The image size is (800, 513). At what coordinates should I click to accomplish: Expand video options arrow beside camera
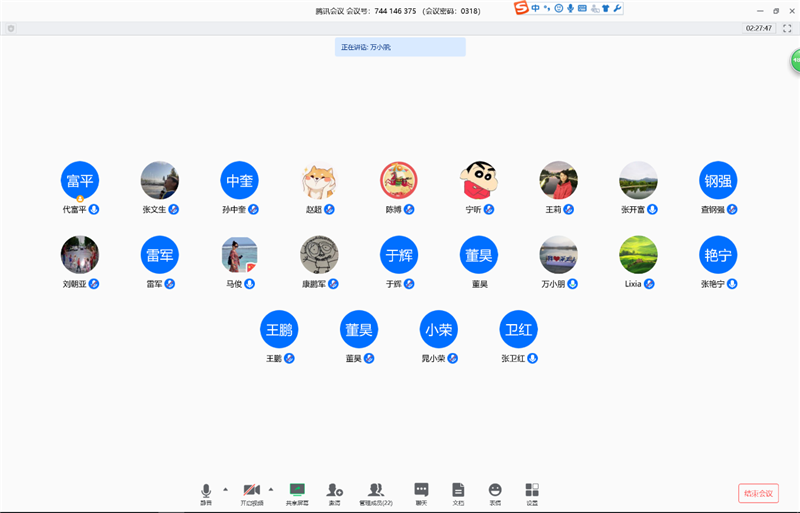coord(270,489)
